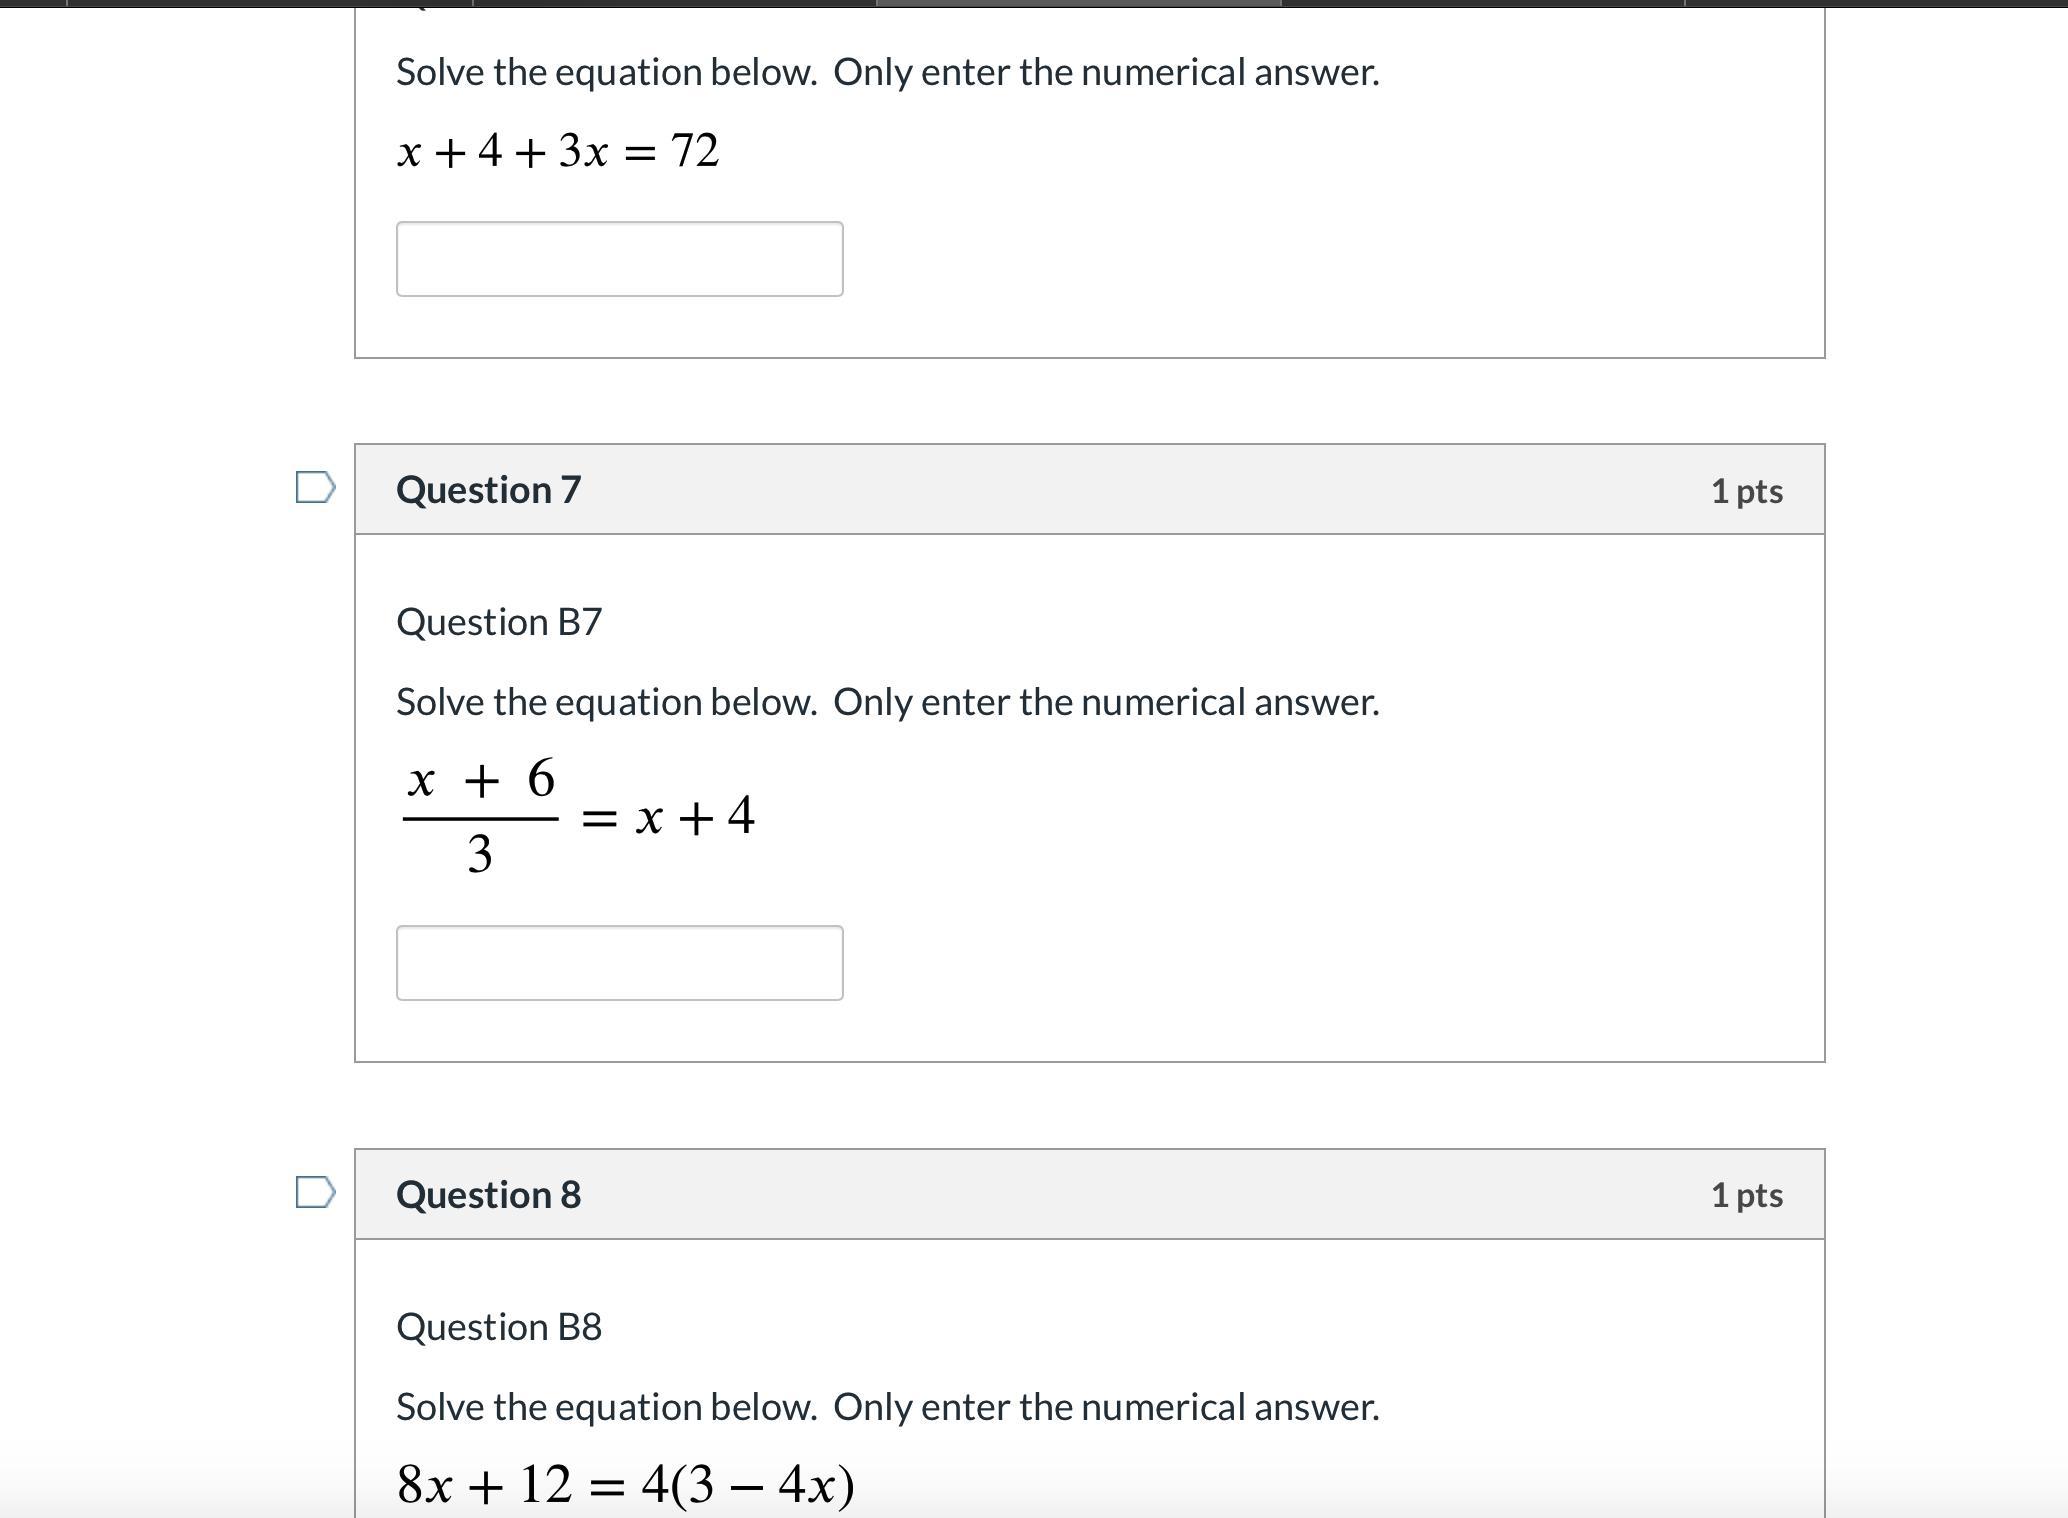Click the Question 8 instruction sentence
Viewport: 2068px width, 1518px height.
click(887, 1407)
